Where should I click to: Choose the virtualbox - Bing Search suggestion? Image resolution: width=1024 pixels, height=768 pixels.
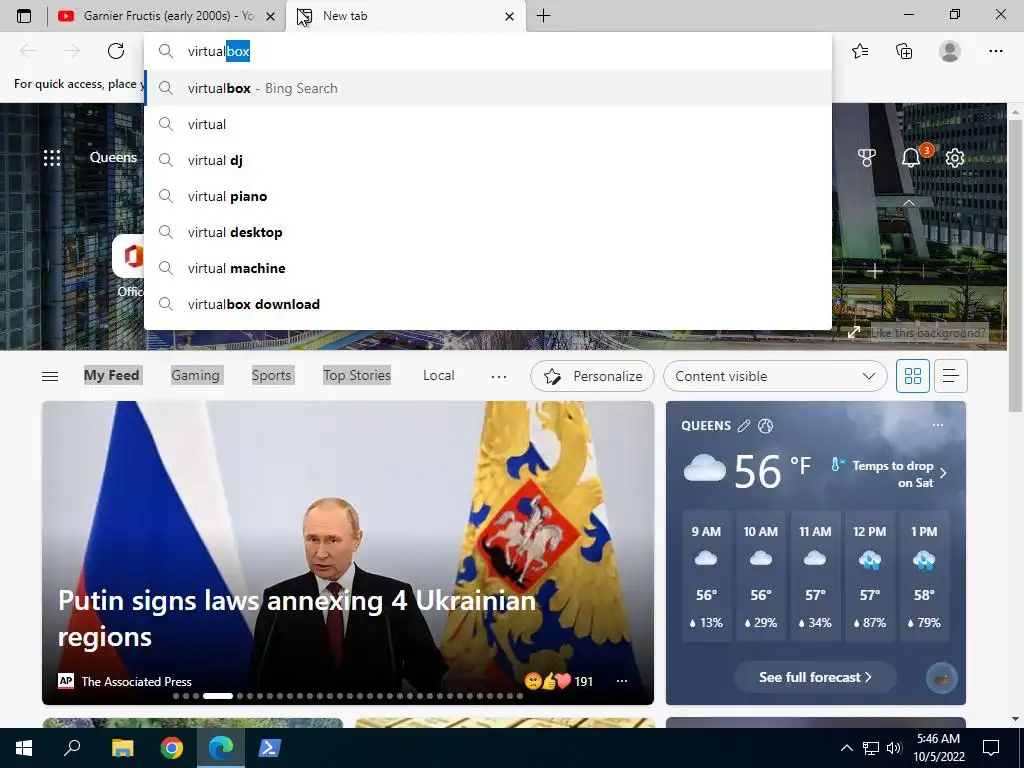[488, 88]
